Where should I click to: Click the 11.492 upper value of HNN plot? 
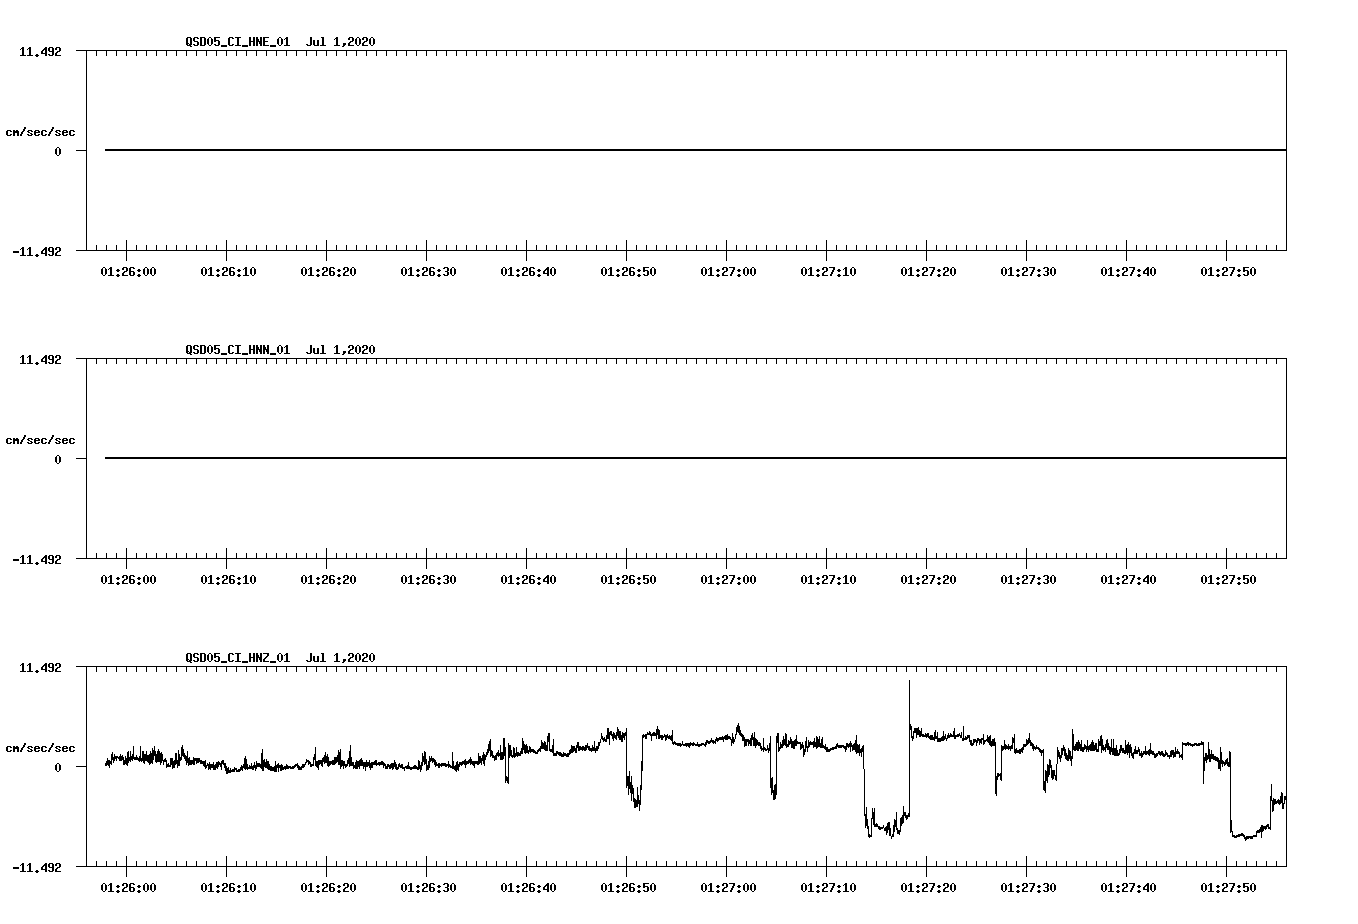pos(40,359)
